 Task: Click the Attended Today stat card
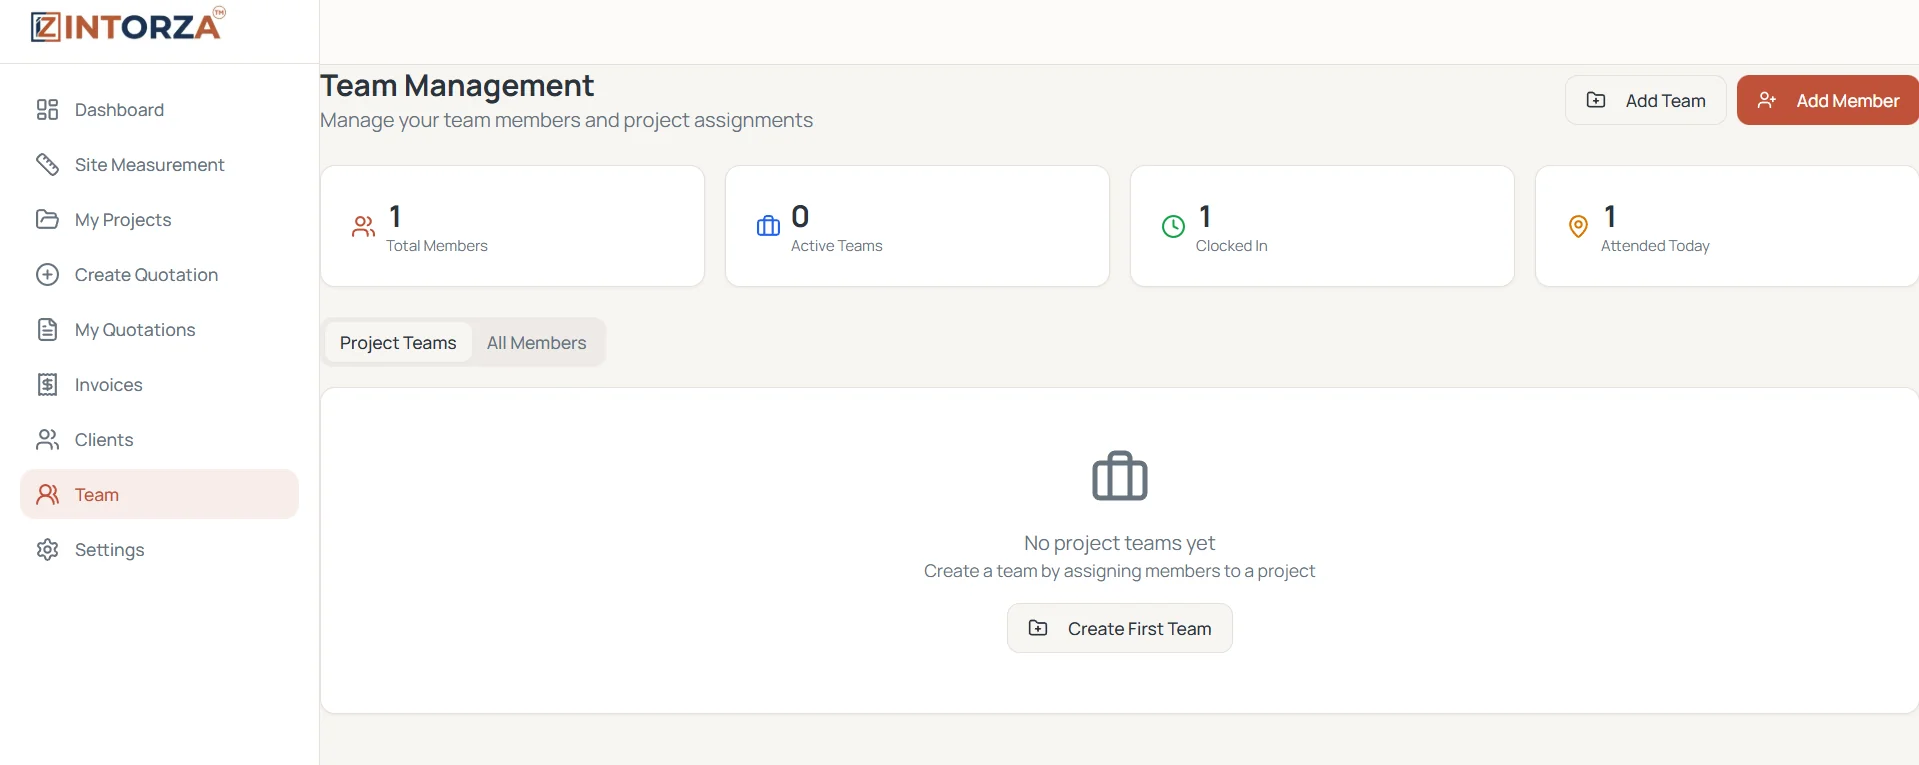click(1727, 226)
